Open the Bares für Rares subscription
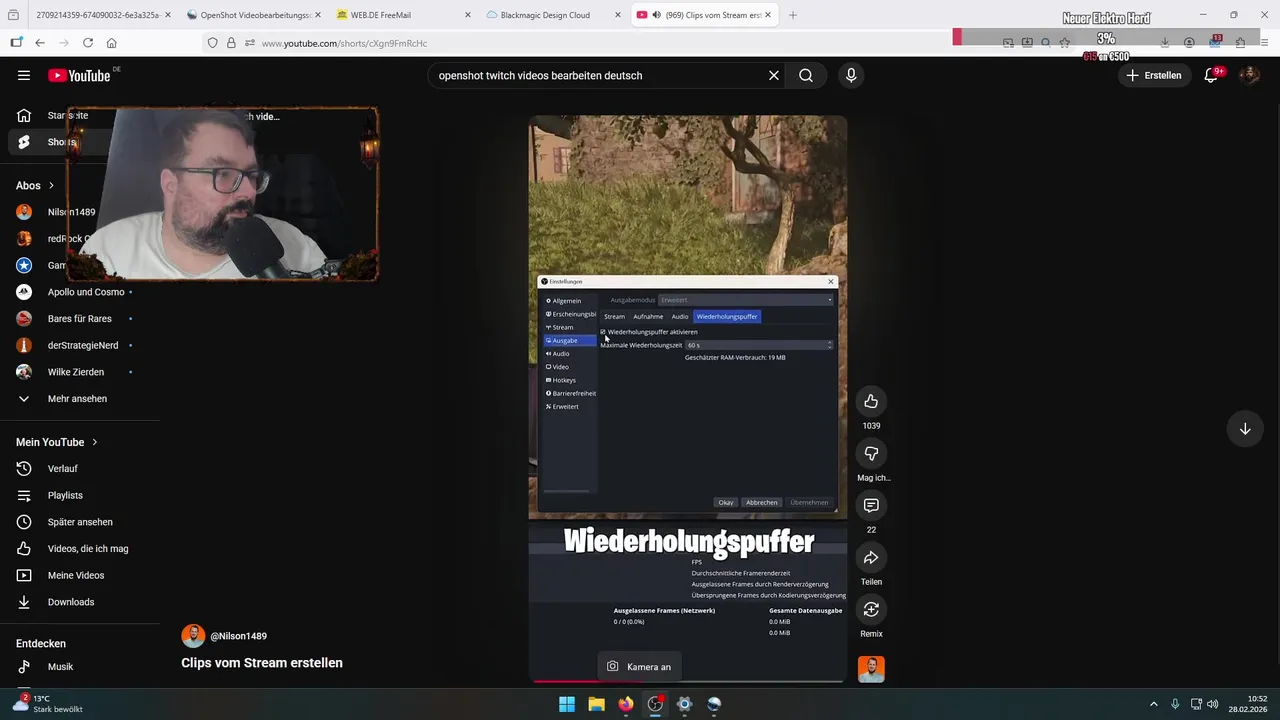Viewport: 1280px width, 720px height. coord(80,318)
